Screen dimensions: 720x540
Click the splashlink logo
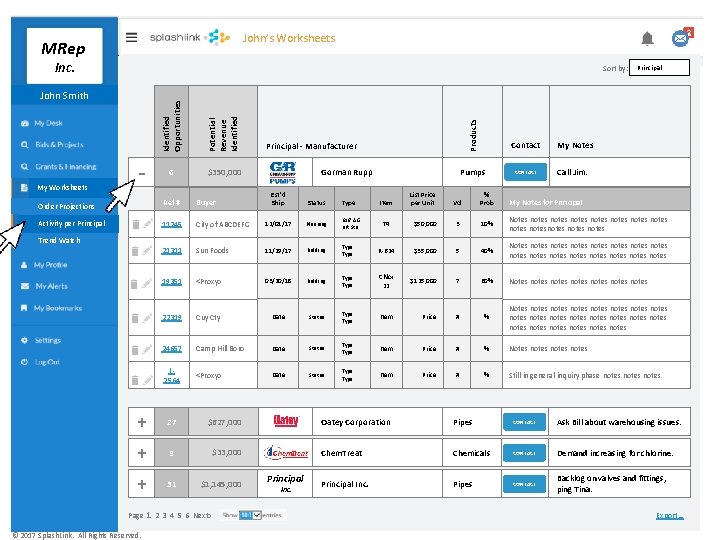tap(189, 37)
